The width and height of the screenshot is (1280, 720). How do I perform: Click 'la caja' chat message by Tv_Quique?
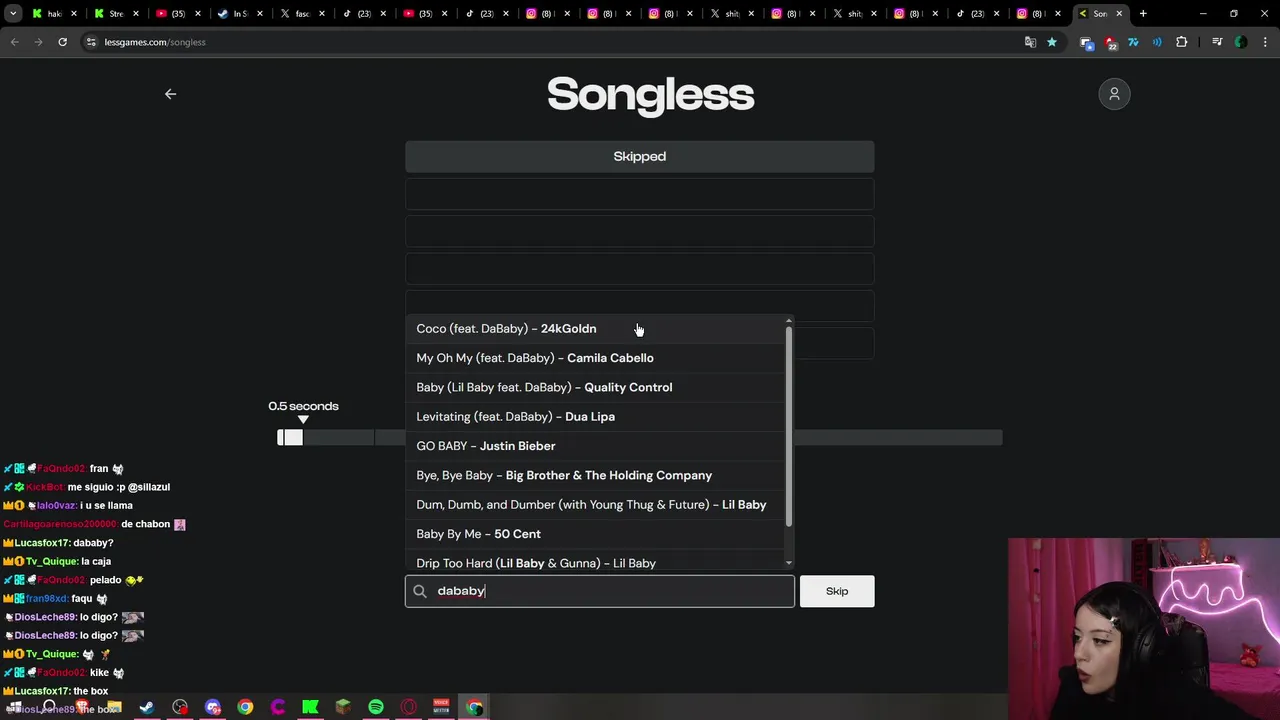(57, 561)
